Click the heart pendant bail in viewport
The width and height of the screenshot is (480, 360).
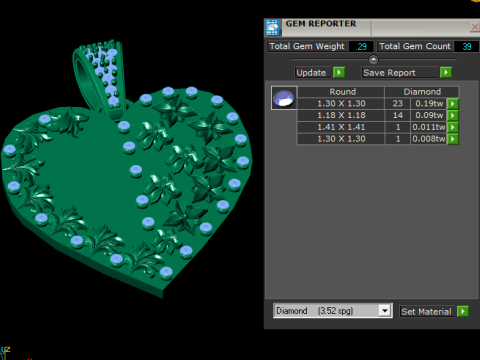click(x=100, y=80)
